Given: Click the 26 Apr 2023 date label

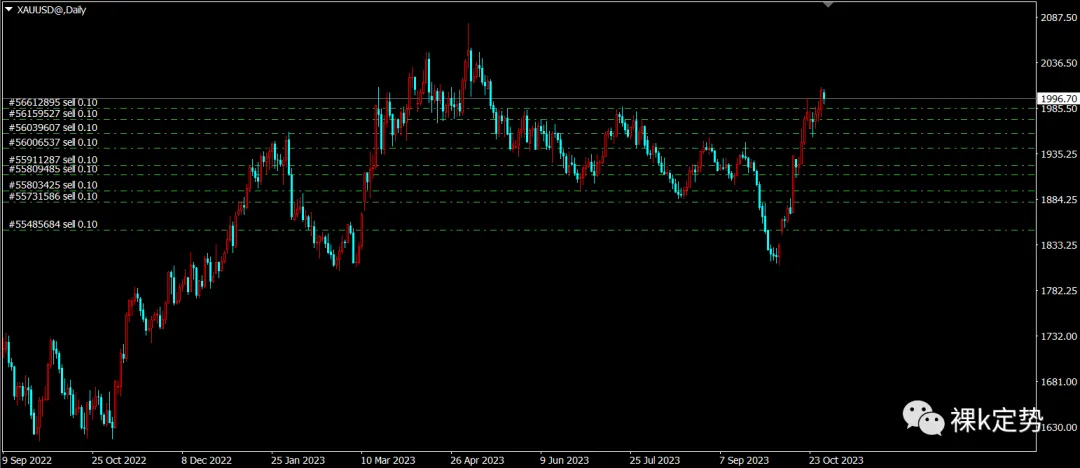Looking at the screenshot, I should 477,460.
